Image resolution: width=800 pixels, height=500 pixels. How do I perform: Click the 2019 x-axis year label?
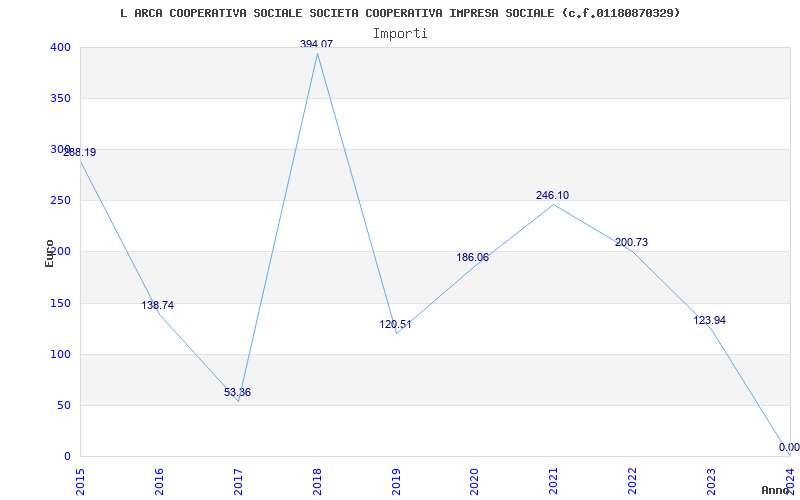point(396,481)
